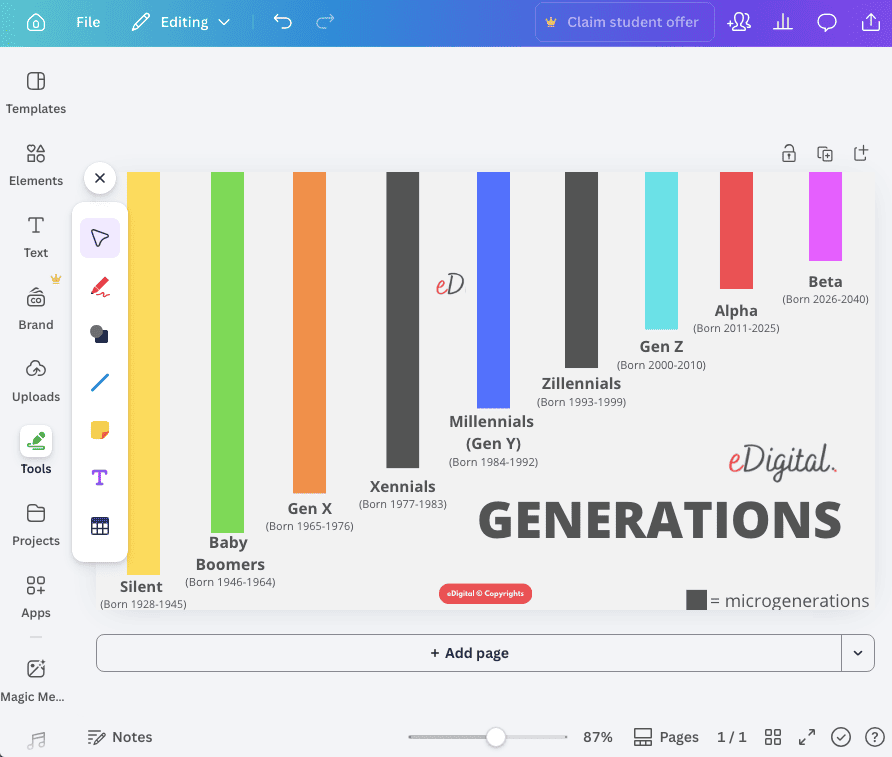892x757 pixels.
Task: Click Claim student offer button
Action: pyautogui.click(x=625, y=22)
